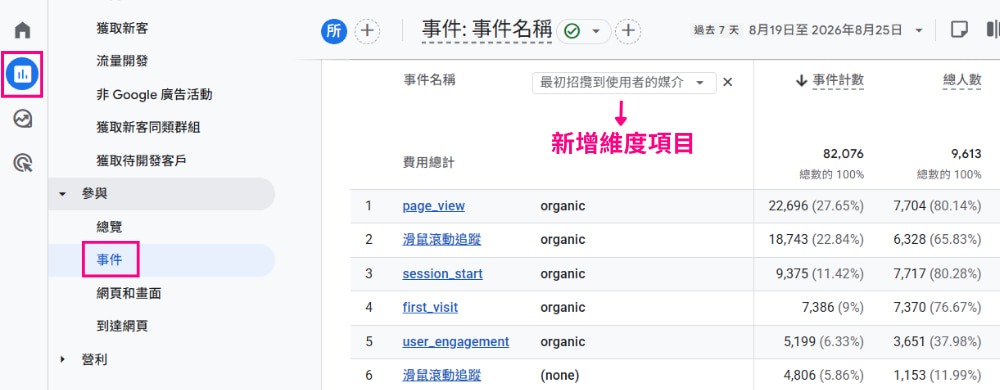This screenshot has height=390, width=1000.
Task: Sort by the '總人數' column header
Action: [x=962, y=80]
